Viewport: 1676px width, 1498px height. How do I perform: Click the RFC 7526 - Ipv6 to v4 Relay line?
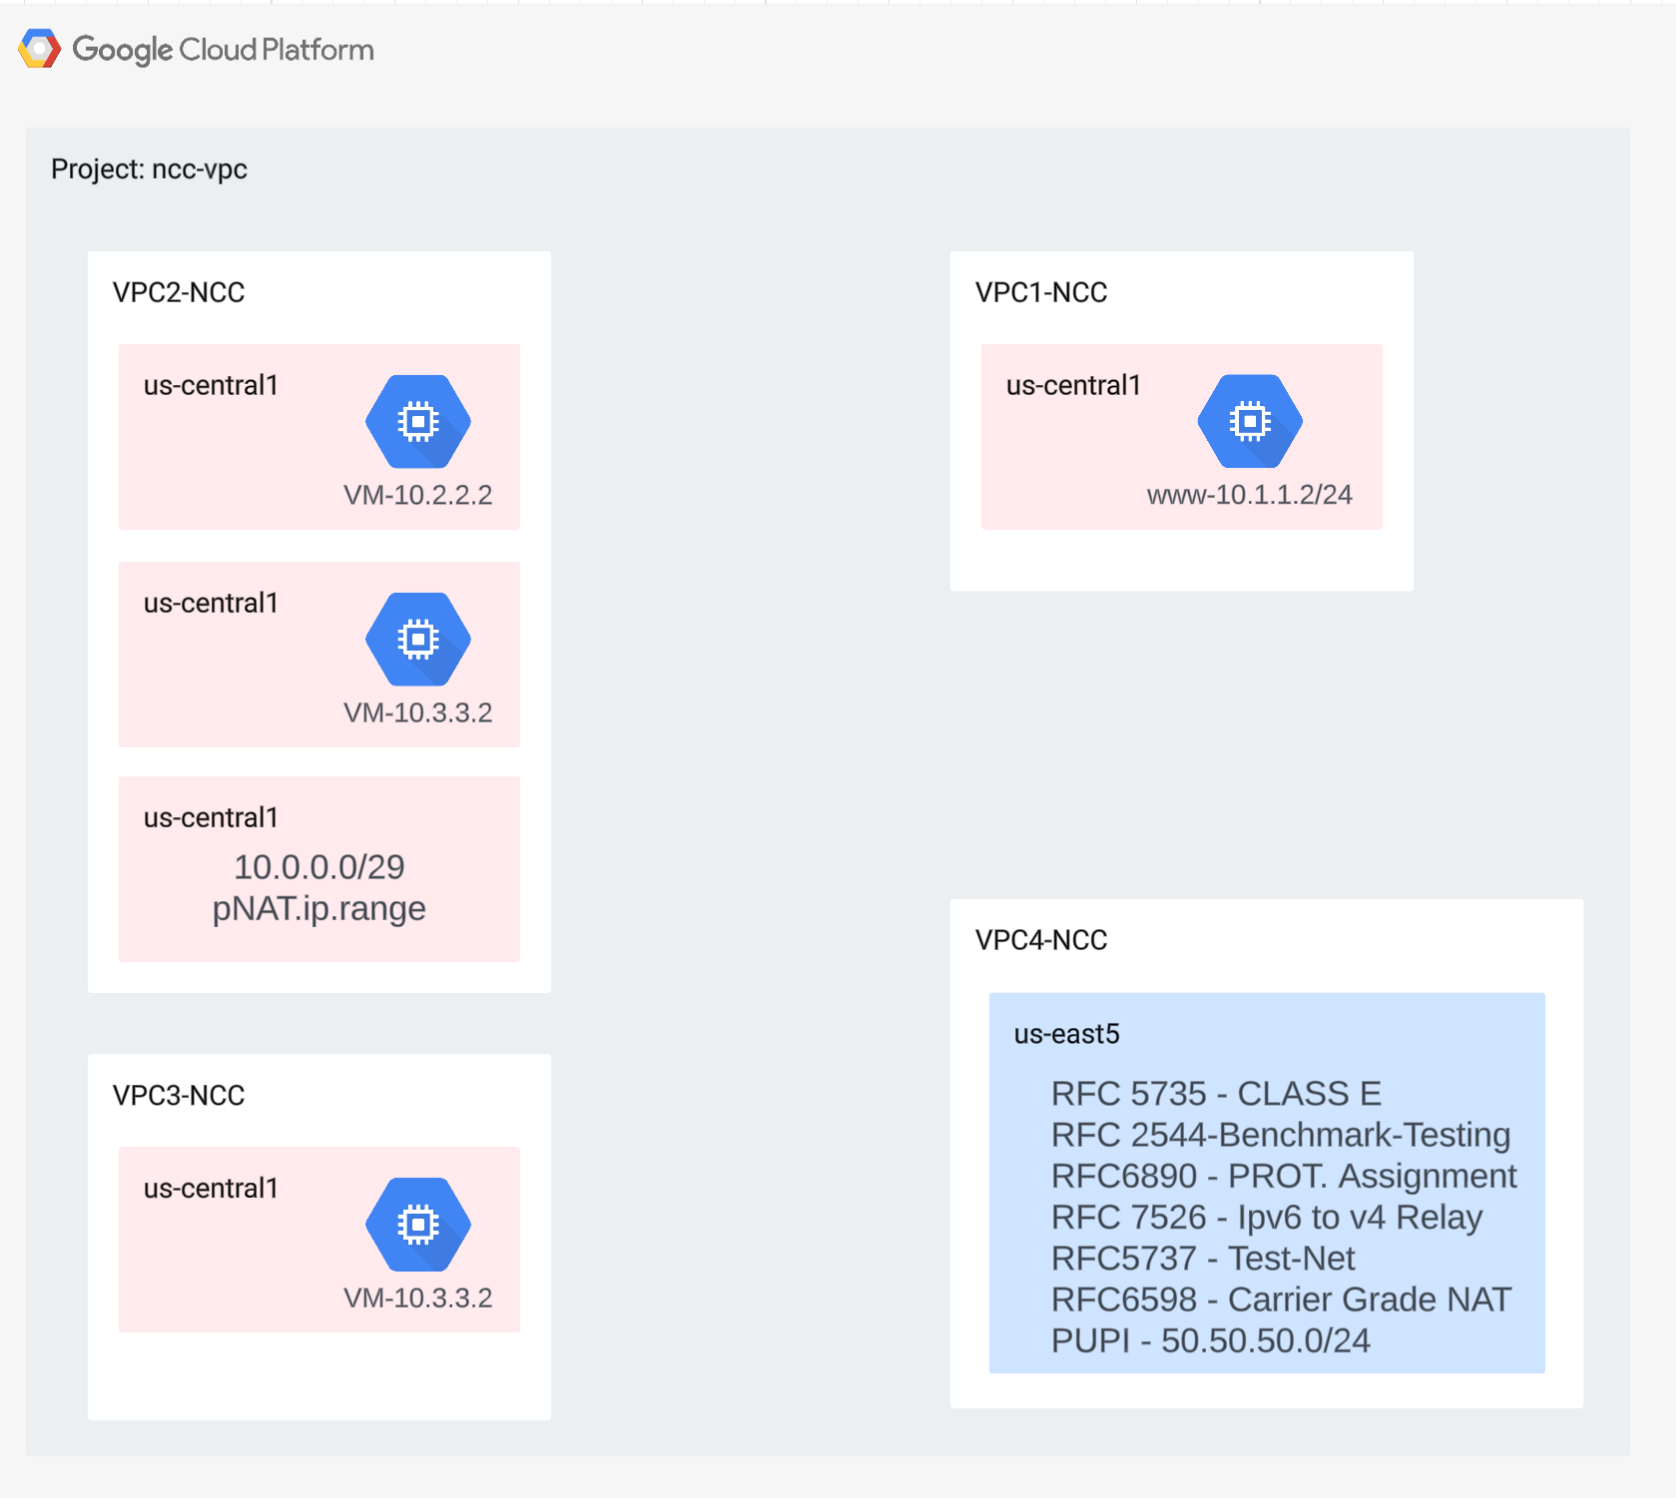coord(1266,1217)
